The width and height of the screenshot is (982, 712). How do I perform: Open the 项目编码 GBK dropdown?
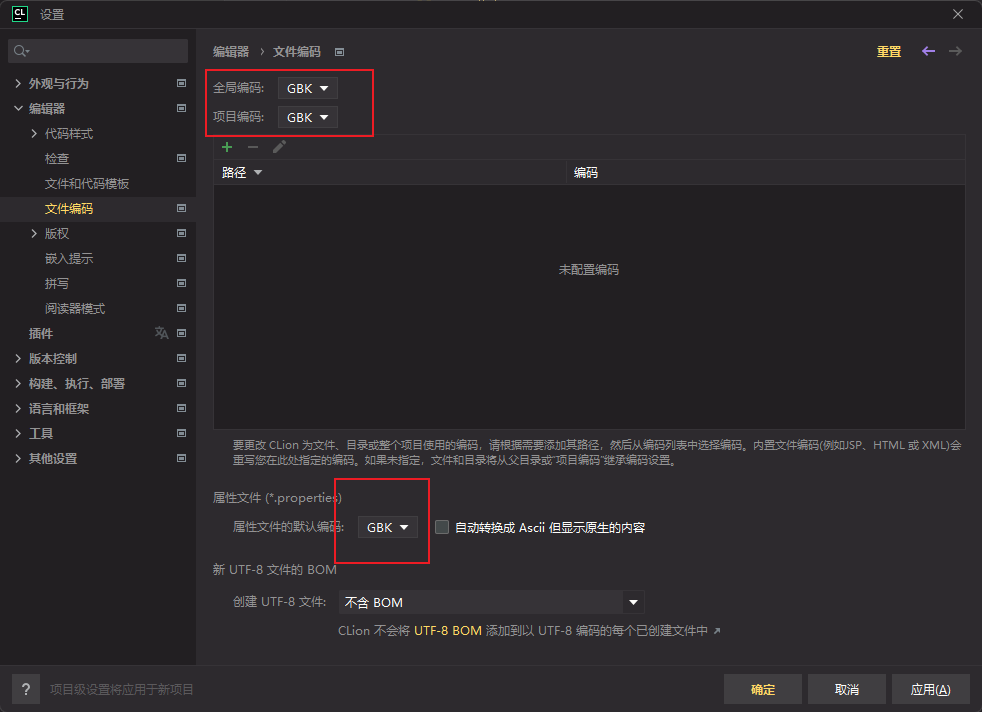coord(308,117)
